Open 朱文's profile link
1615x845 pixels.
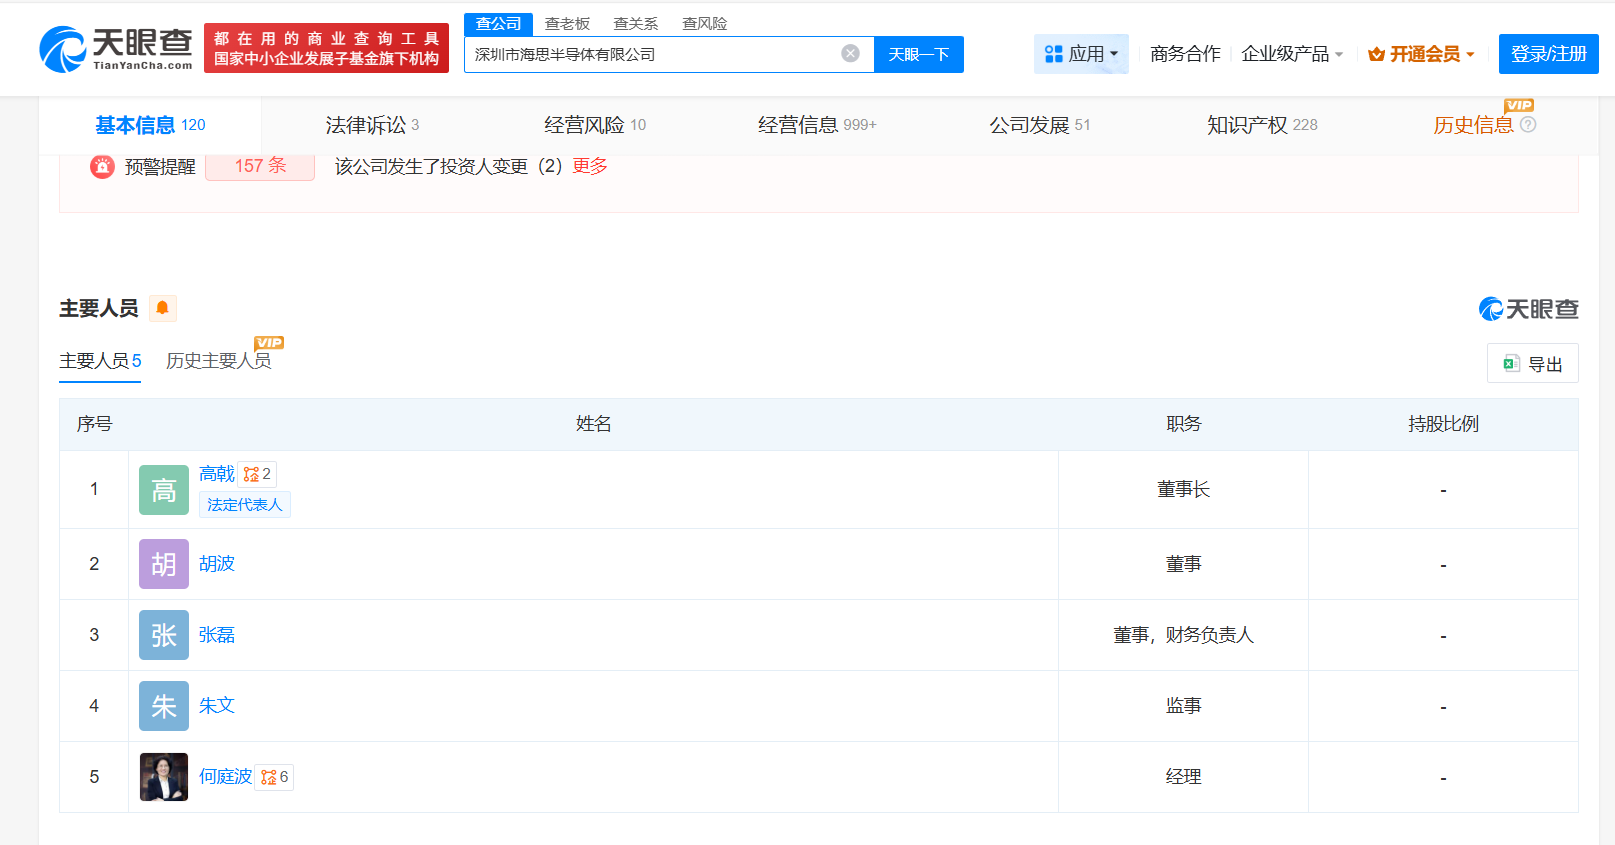216,706
